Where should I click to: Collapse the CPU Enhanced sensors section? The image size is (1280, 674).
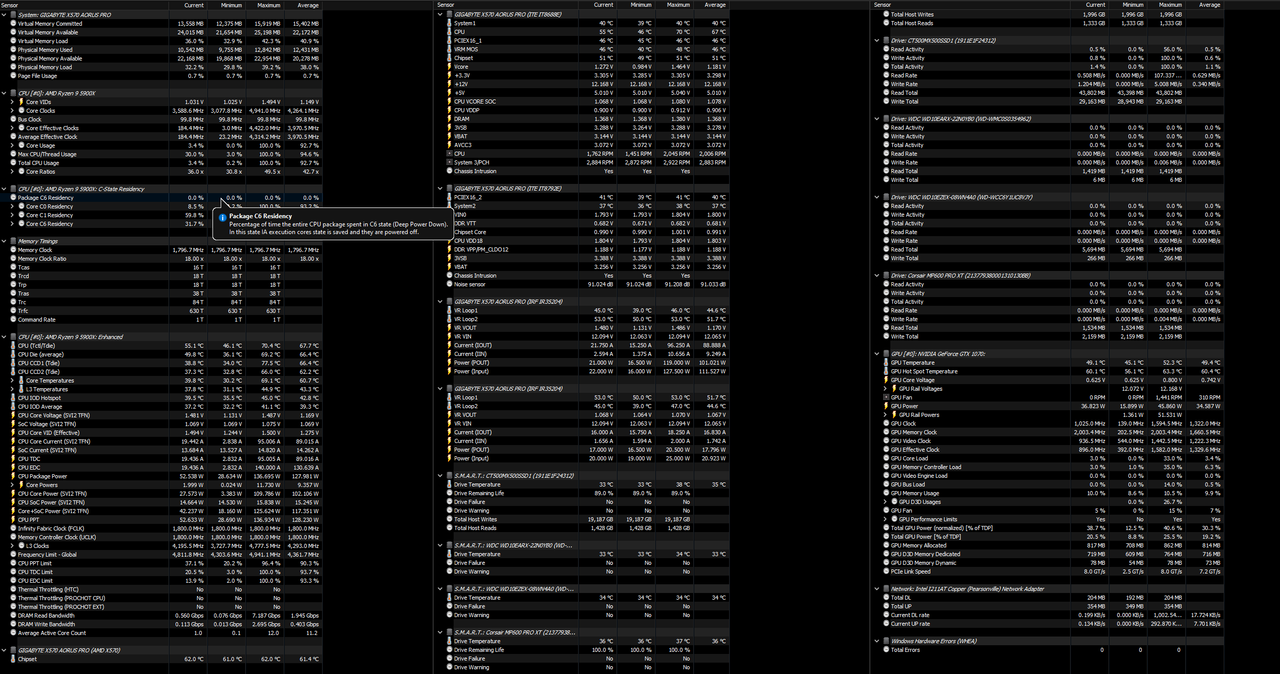point(5,337)
